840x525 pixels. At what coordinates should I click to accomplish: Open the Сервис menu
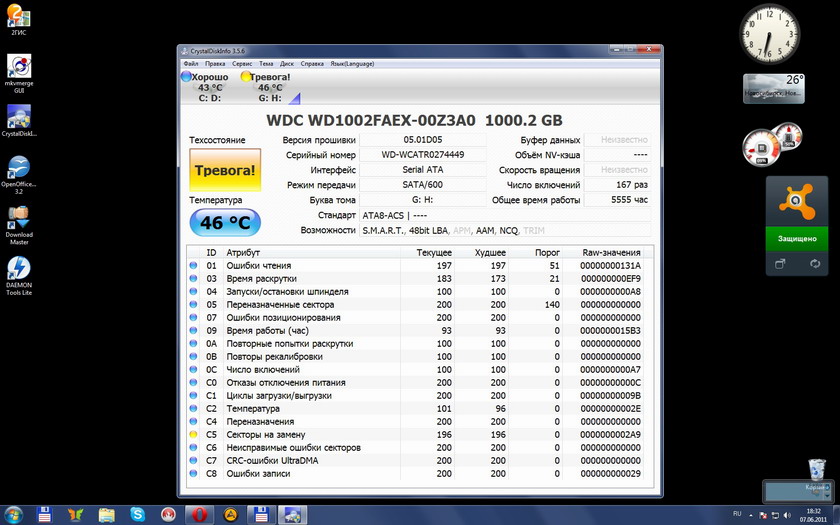[242, 64]
